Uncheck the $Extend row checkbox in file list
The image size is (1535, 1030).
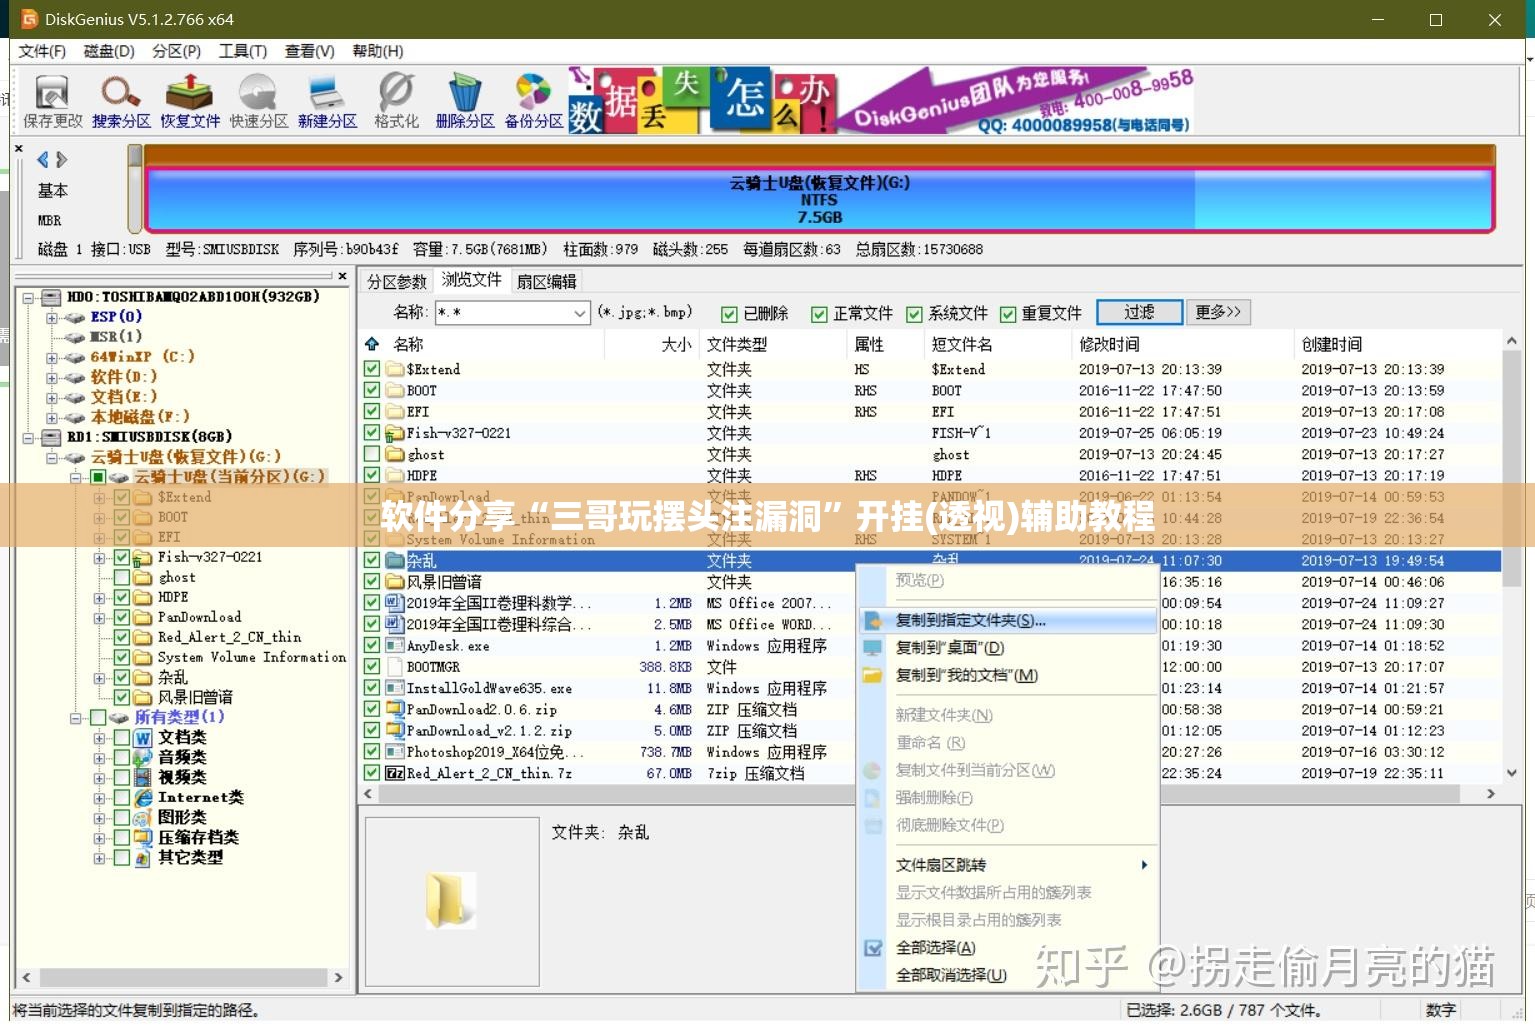click(x=372, y=369)
